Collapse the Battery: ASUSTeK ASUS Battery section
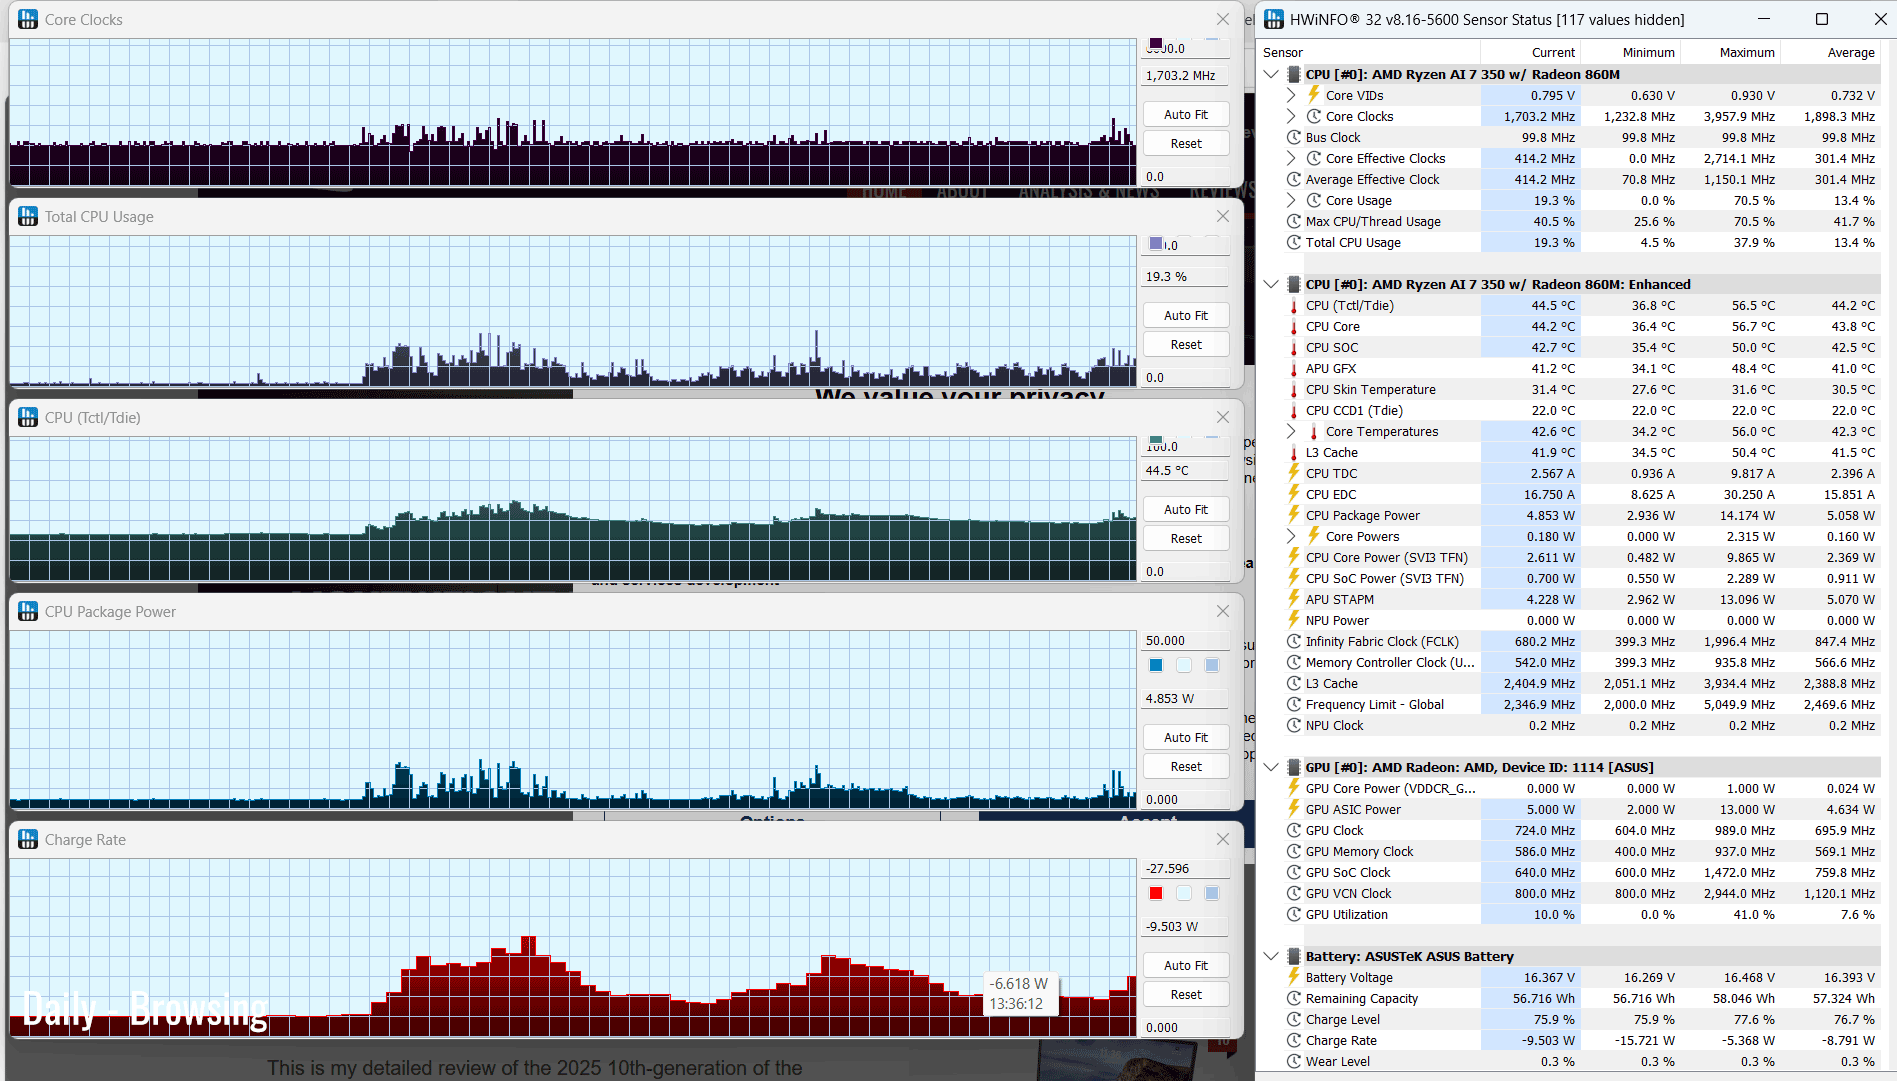The width and height of the screenshot is (1897, 1081). pyautogui.click(x=1271, y=956)
